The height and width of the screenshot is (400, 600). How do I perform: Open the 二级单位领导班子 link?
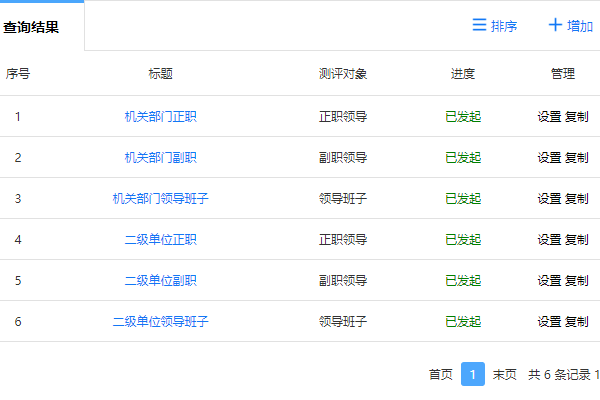click(x=161, y=321)
